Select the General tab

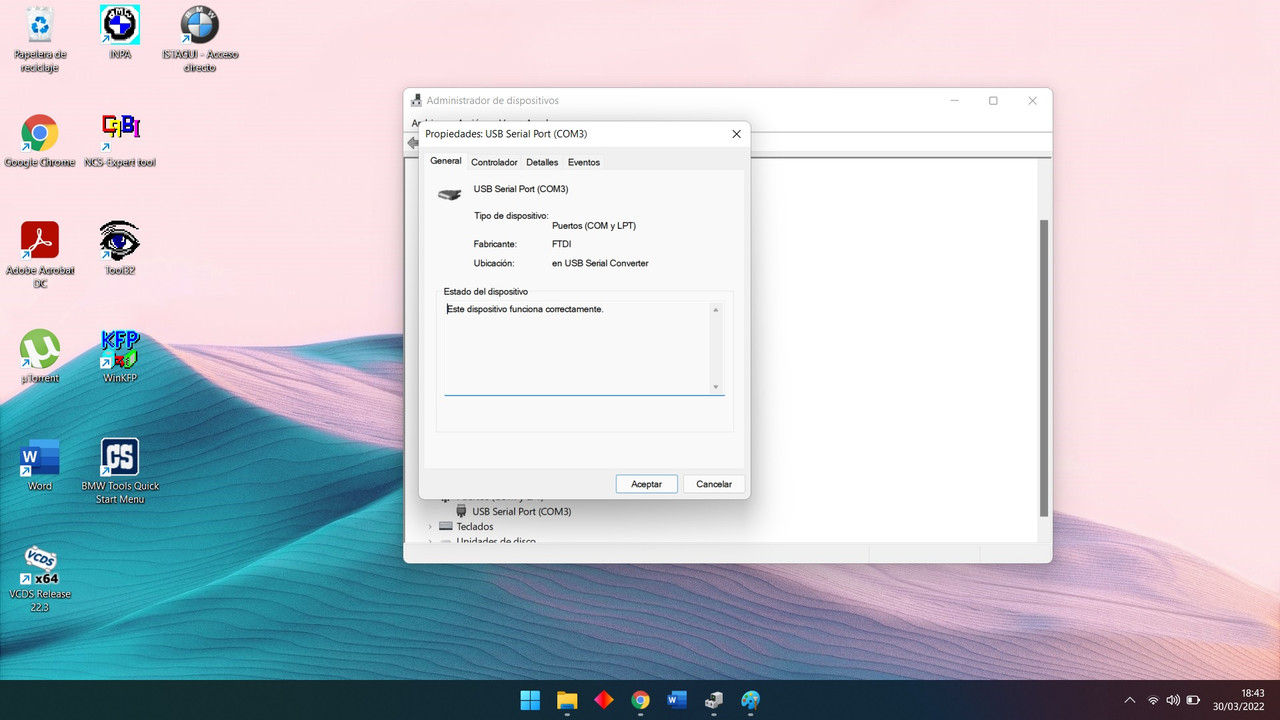(x=446, y=161)
